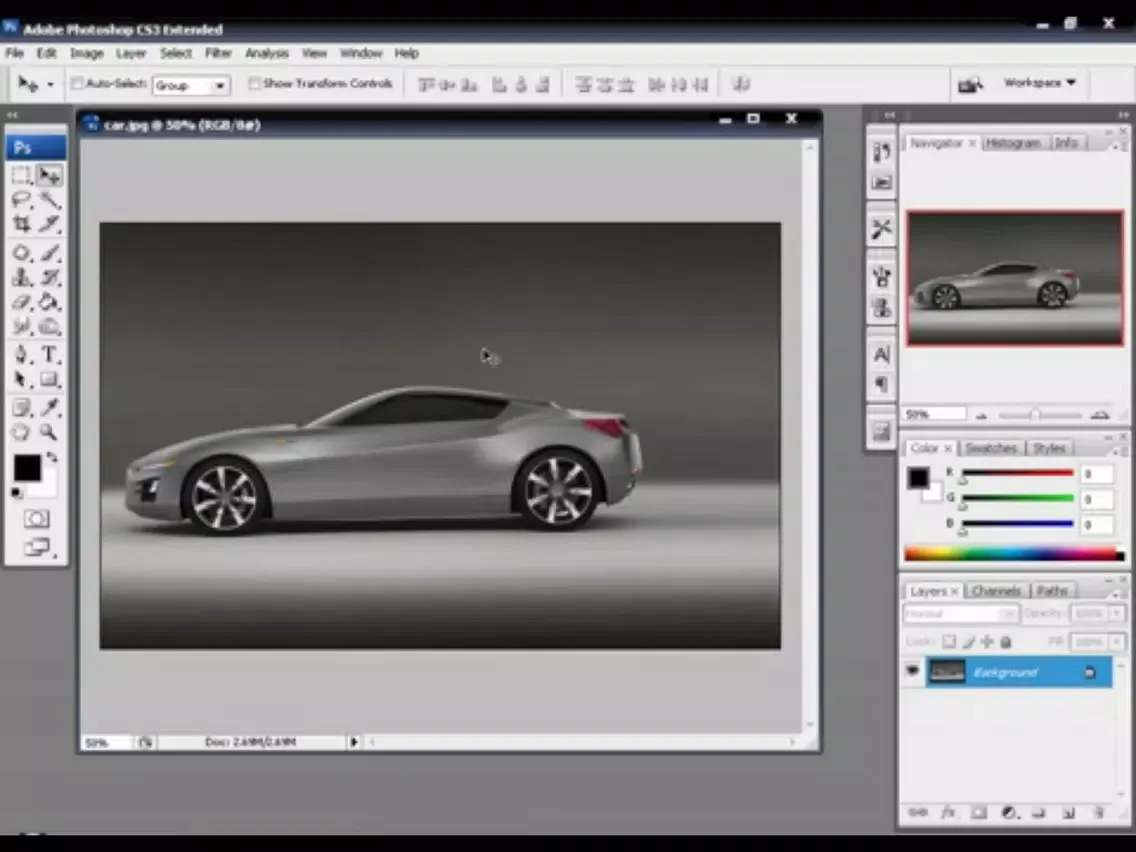This screenshot has width=1136, height=852.
Task: Select the Crop tool
Action: coord(22,224)
